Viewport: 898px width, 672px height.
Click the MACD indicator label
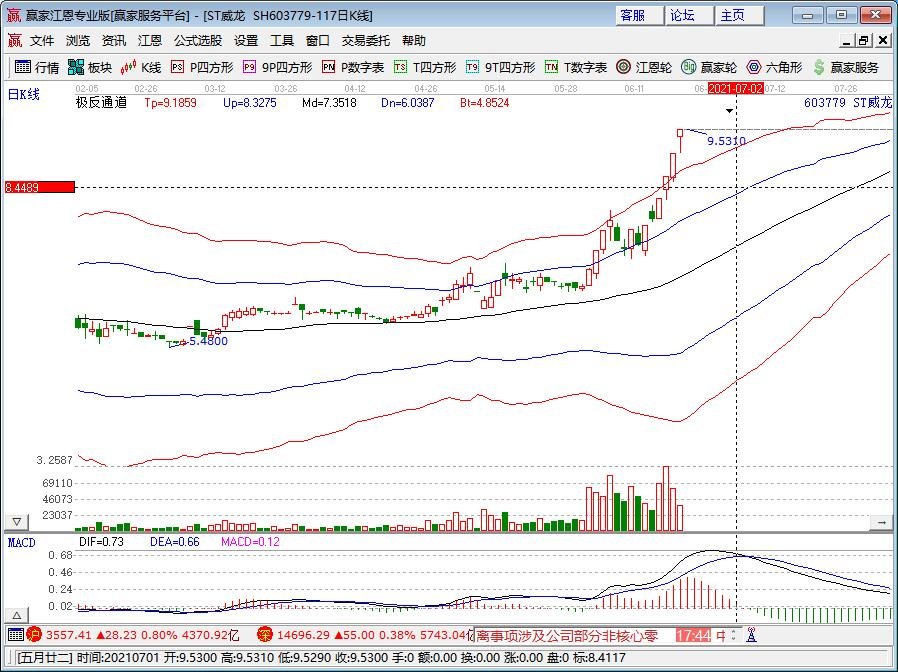tap(22, 543)
